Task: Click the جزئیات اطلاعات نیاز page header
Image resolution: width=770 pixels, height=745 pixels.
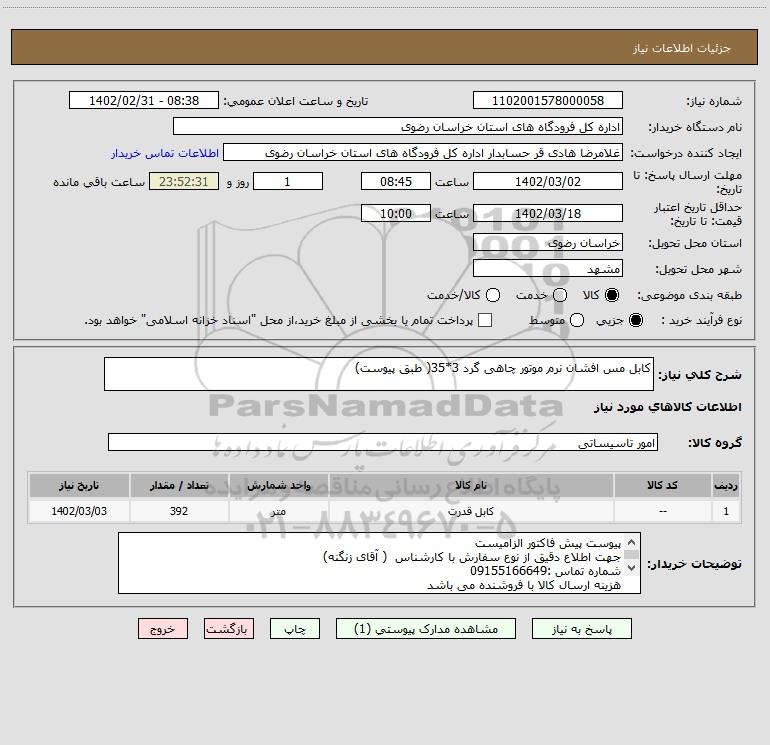Action: [682, 48]
